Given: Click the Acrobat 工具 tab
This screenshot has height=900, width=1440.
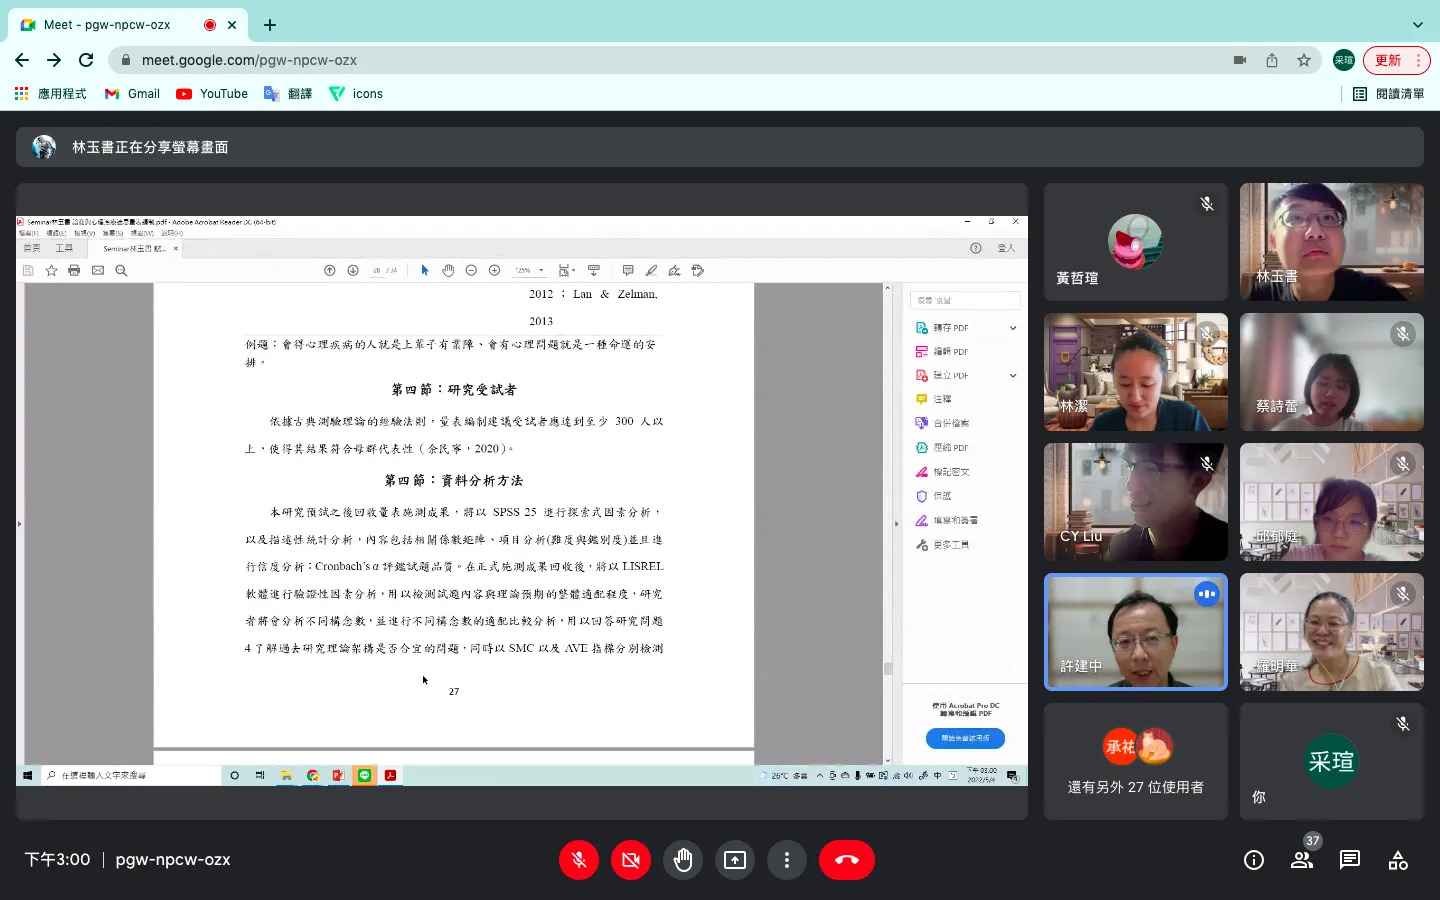Looking at the screenshot, I should [x=64, y=248].
